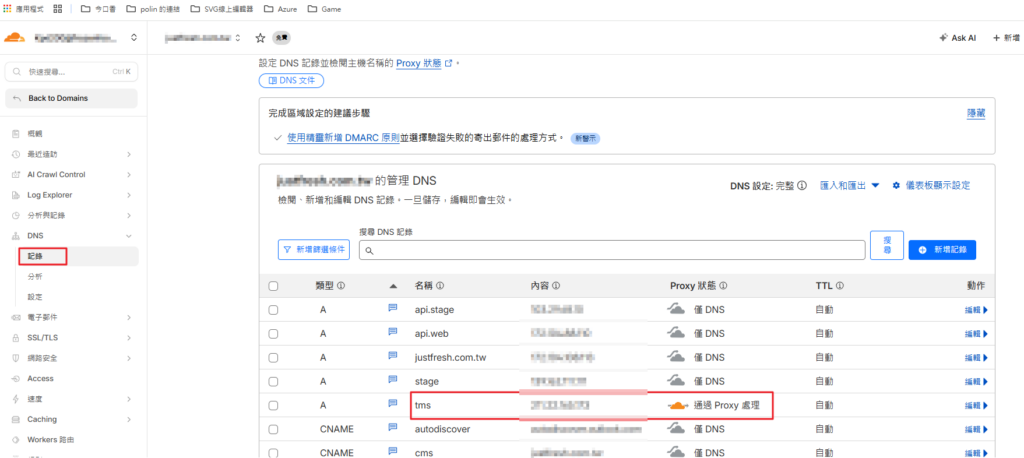Screen dimensions: 1024x458
Task: Select 分析 under DNS
Action: 35,276
